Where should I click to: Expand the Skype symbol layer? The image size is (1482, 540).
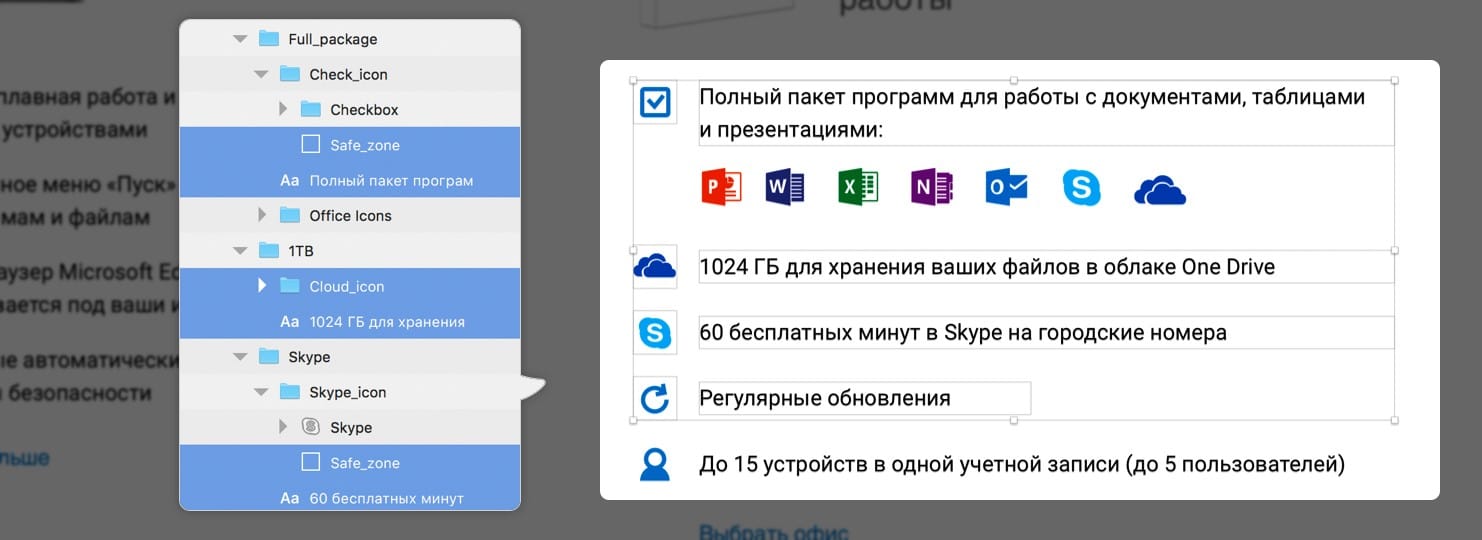coord(283,427)
